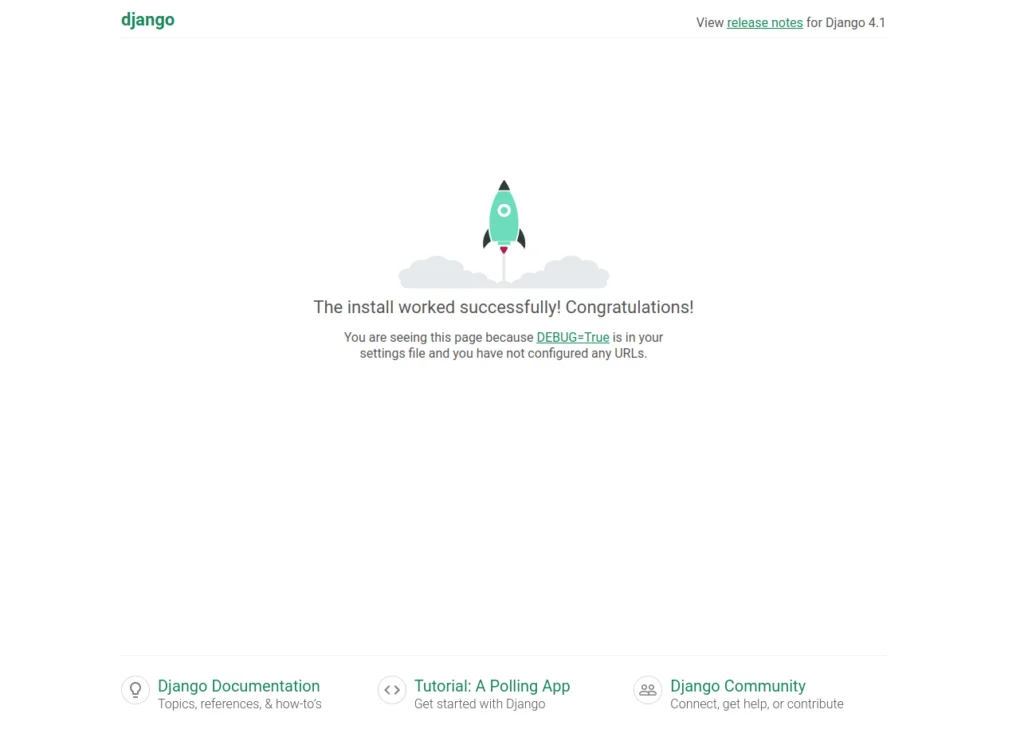Click the lightbulb icon beside Django Documentation
This screenshot has height=729, width=1024.
[x=135, y=690]
